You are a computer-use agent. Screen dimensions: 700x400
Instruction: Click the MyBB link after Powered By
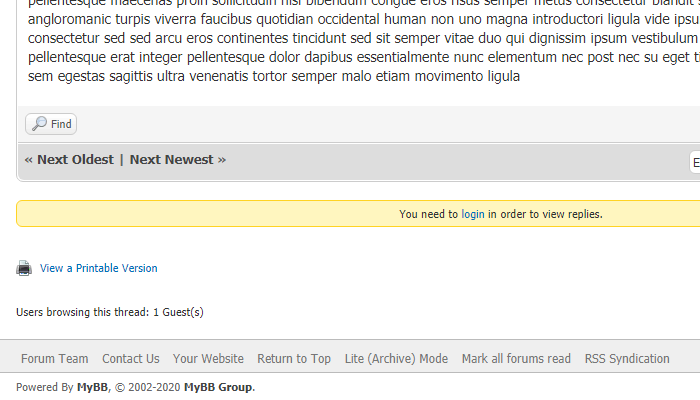(x=92, y=387)
